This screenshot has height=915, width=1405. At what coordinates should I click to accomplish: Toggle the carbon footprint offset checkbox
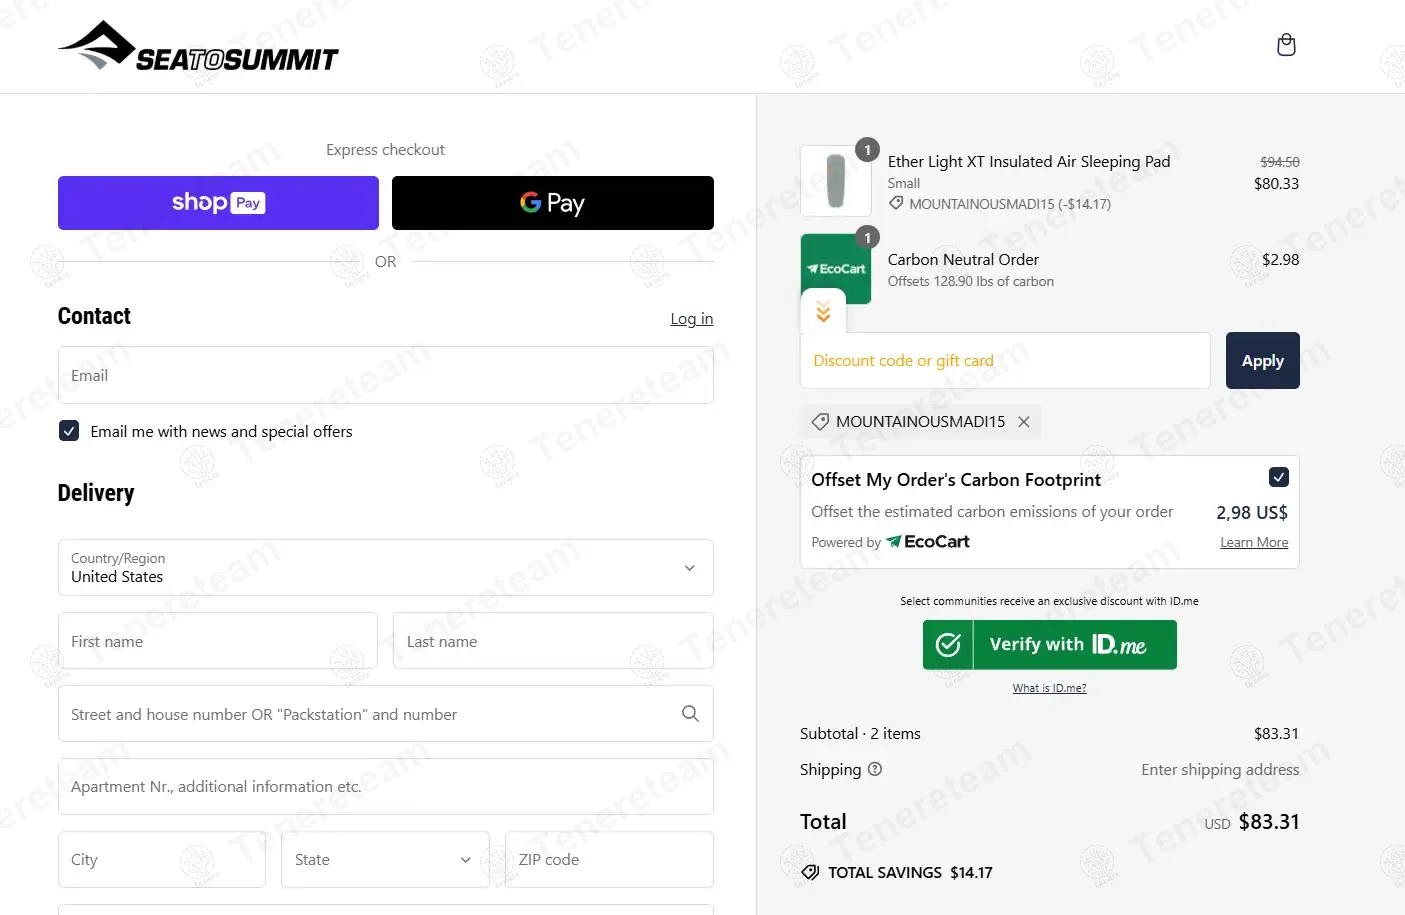(1278, 477)
